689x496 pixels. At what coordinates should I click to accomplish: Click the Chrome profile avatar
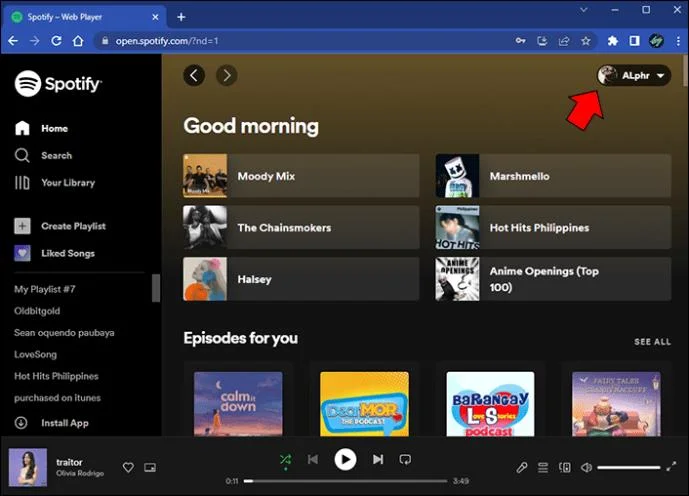pos(656,41)
